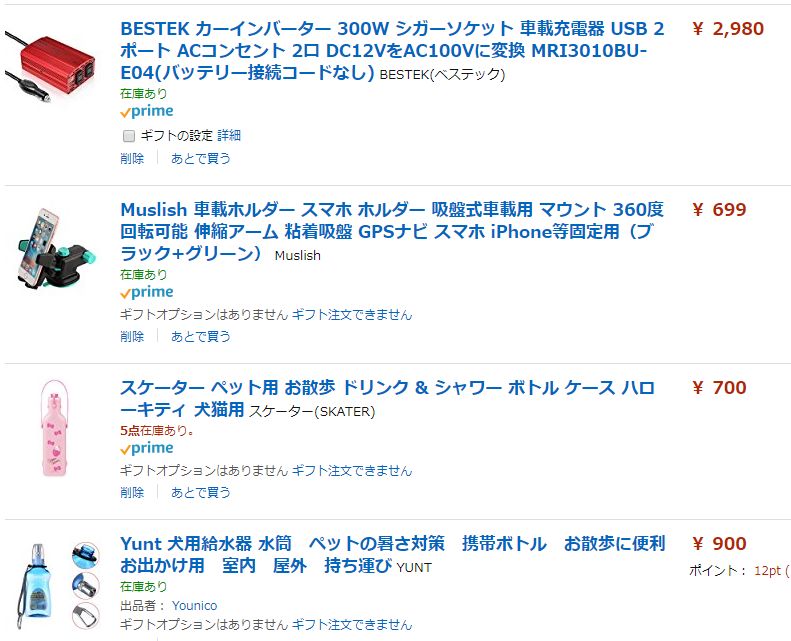The width and height of the screenshot is (791, 641).
Task: Delete the Muslish phone holder from cart
Action: (x=132, y=337)
